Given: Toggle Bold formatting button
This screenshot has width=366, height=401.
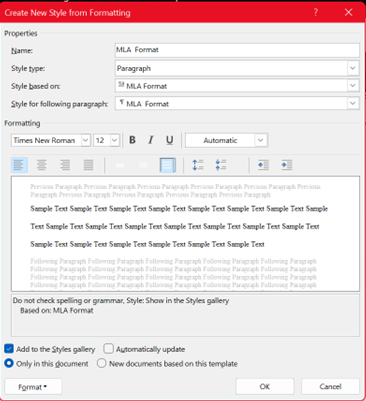Looking at the screenshot, I should 132,140.
